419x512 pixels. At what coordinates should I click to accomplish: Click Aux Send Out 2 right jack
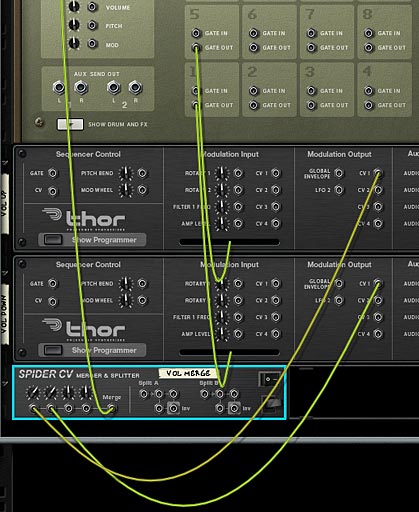point(135,87)
